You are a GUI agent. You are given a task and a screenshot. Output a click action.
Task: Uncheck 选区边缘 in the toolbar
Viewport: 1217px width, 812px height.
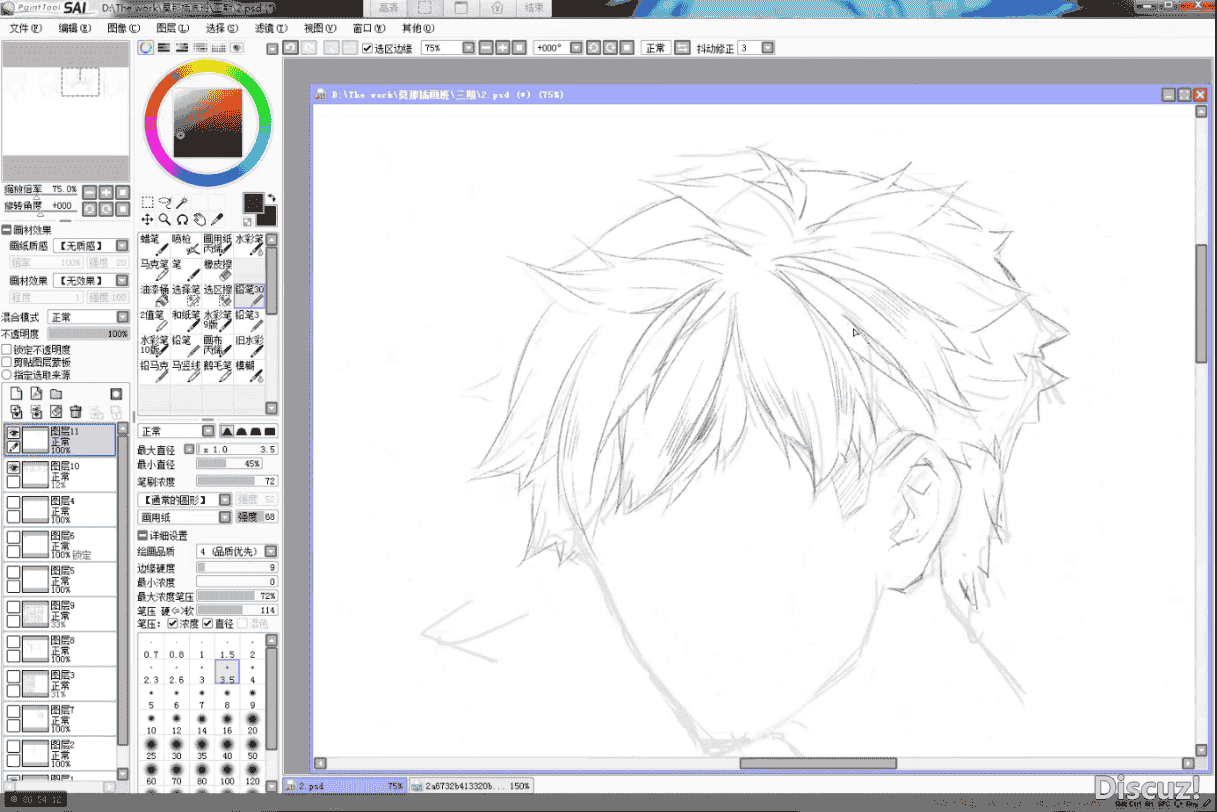[367, 48]
